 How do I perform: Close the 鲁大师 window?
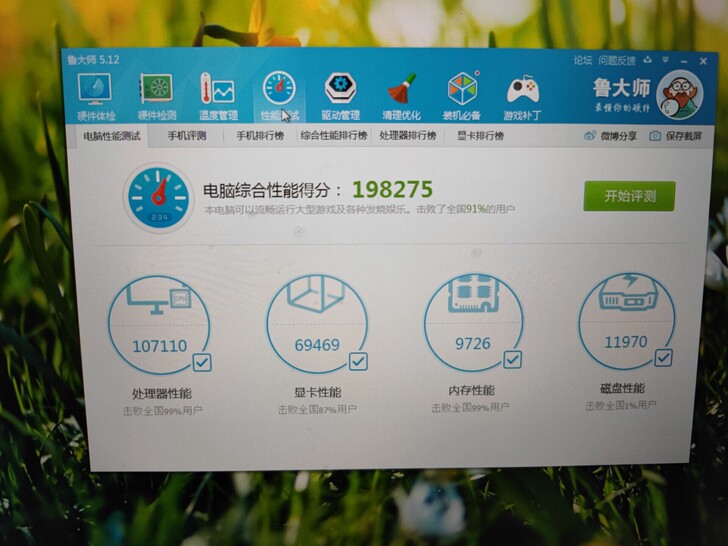(703, 61)
